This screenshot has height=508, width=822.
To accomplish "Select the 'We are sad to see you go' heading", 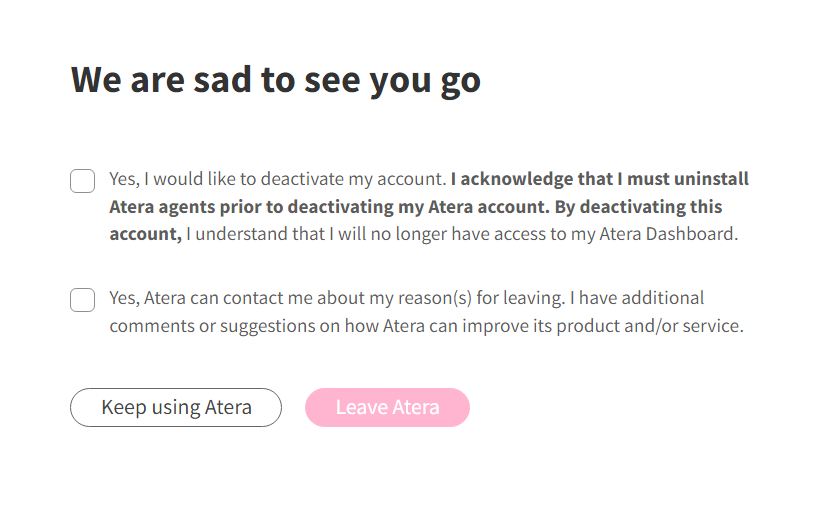I will (276, 80).
